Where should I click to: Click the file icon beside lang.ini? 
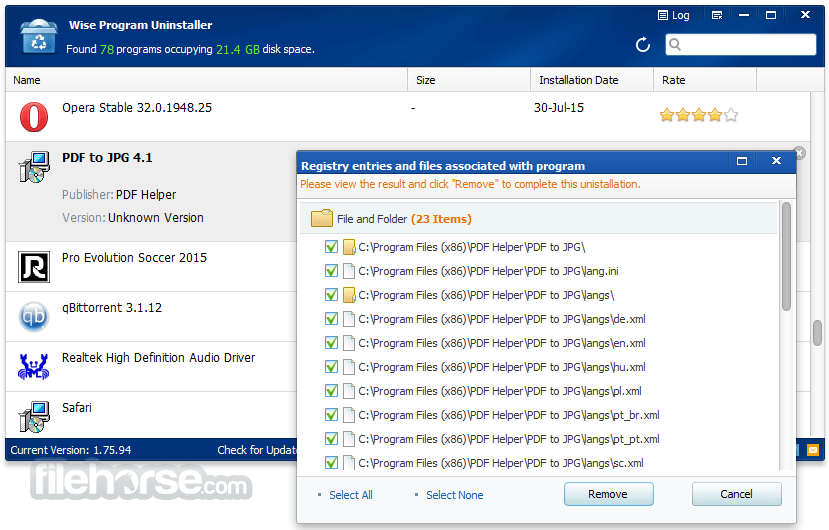point(349,271)
